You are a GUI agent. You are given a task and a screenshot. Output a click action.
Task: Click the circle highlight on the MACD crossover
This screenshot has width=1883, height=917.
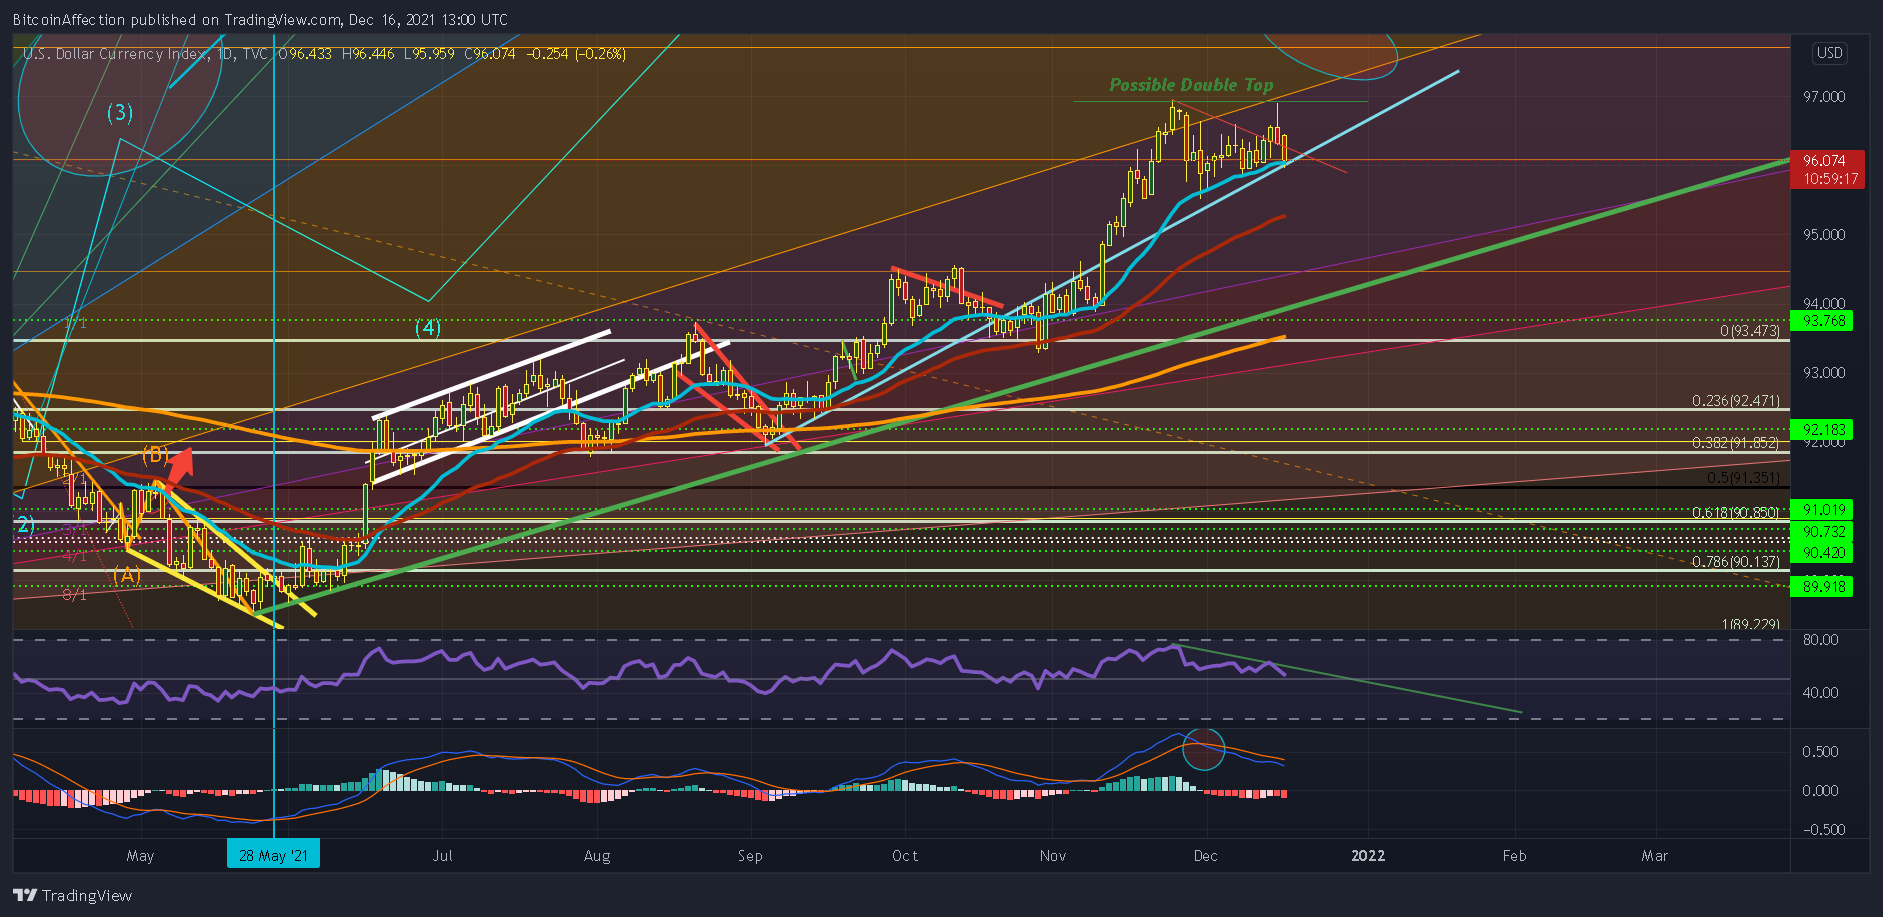tap(1204, 748)
